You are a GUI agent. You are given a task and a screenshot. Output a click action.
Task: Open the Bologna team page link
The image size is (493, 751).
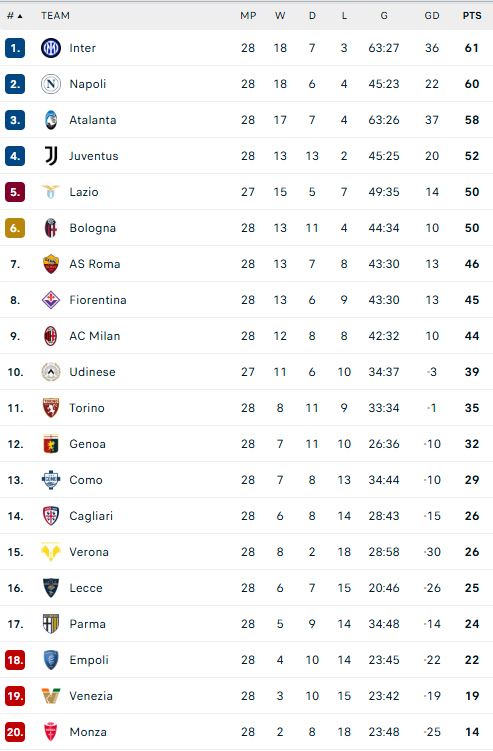(x=92, y=228)
